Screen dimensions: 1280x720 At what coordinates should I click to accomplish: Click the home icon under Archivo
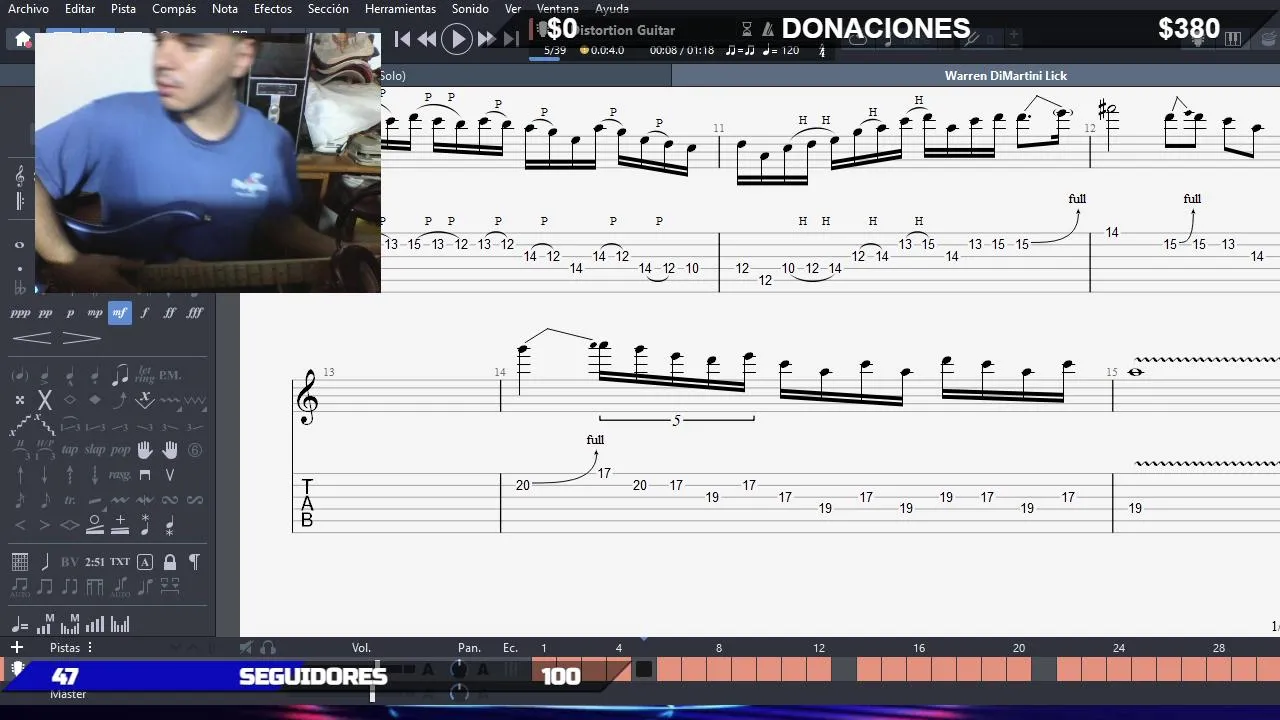pyautogui.click(x=22, y=40)
